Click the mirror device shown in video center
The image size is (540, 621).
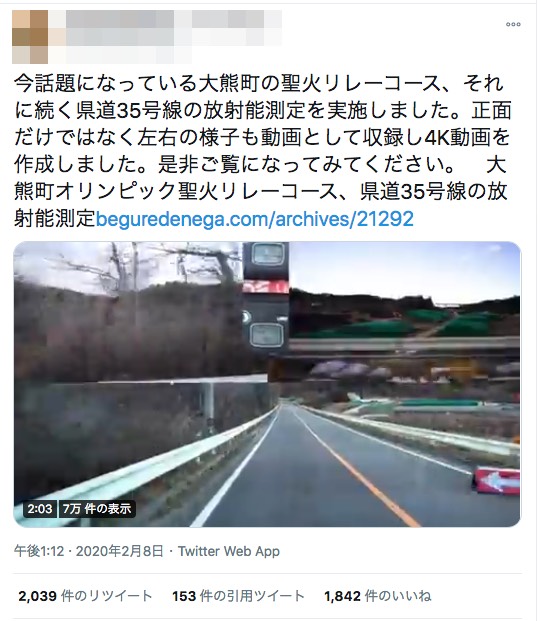(x=266, y=297)
